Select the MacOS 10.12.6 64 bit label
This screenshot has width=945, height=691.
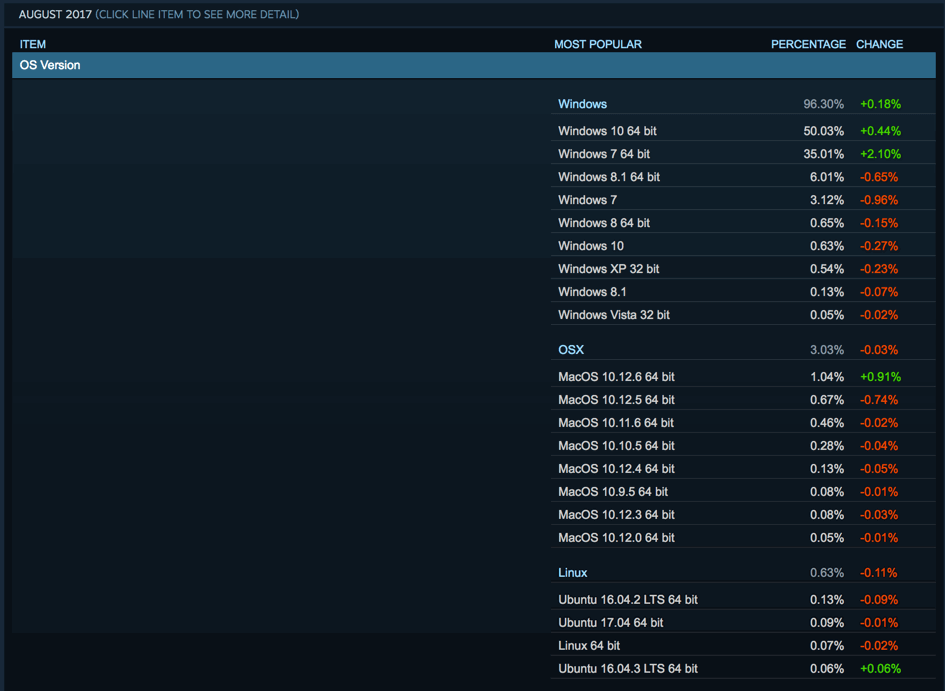click(x=616, y=377)
